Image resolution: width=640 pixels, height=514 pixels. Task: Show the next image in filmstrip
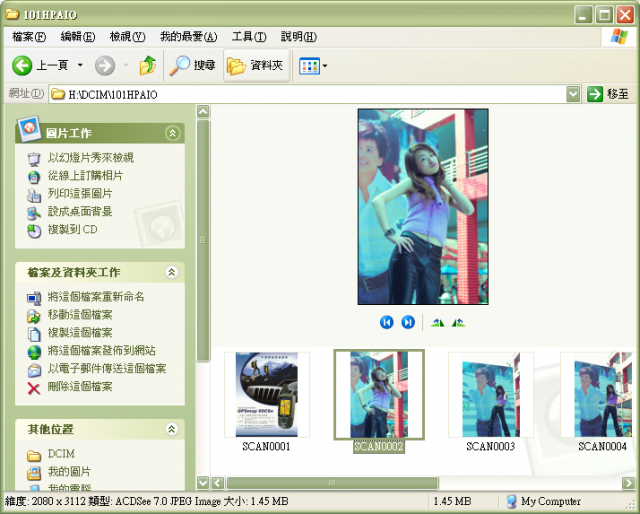408,323
